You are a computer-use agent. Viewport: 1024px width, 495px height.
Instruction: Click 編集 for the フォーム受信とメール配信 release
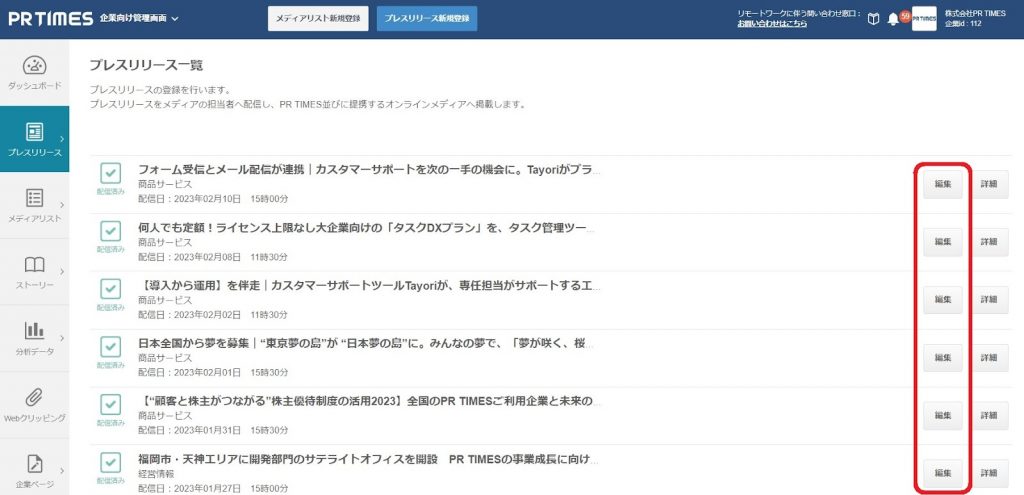pyautogui.click(x=942, y=184)
